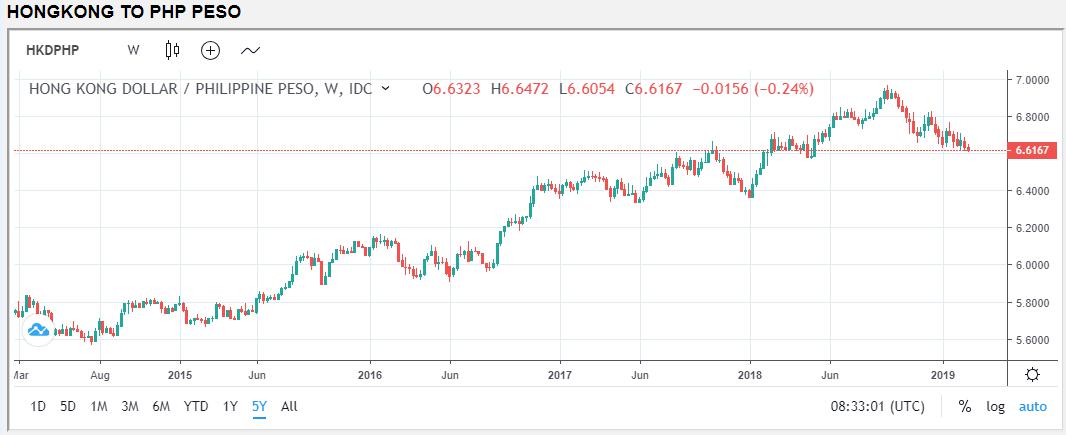Toggle percent scale mode

[x=964, y=407]
